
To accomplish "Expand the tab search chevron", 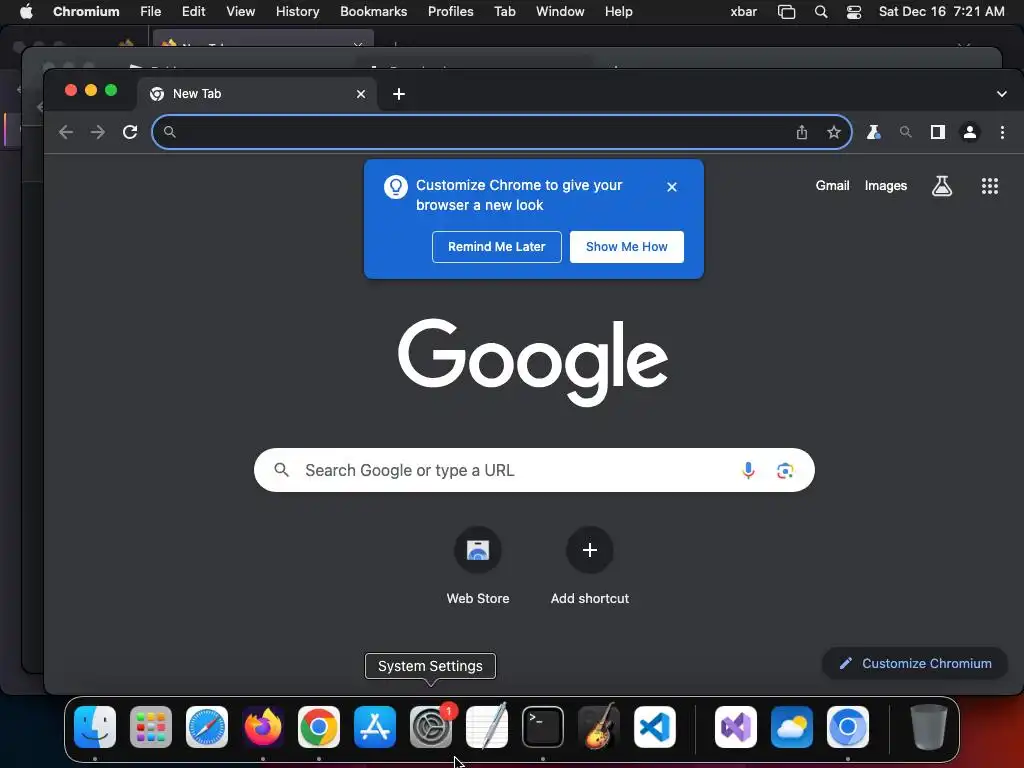I will (x=1002, y=94).
